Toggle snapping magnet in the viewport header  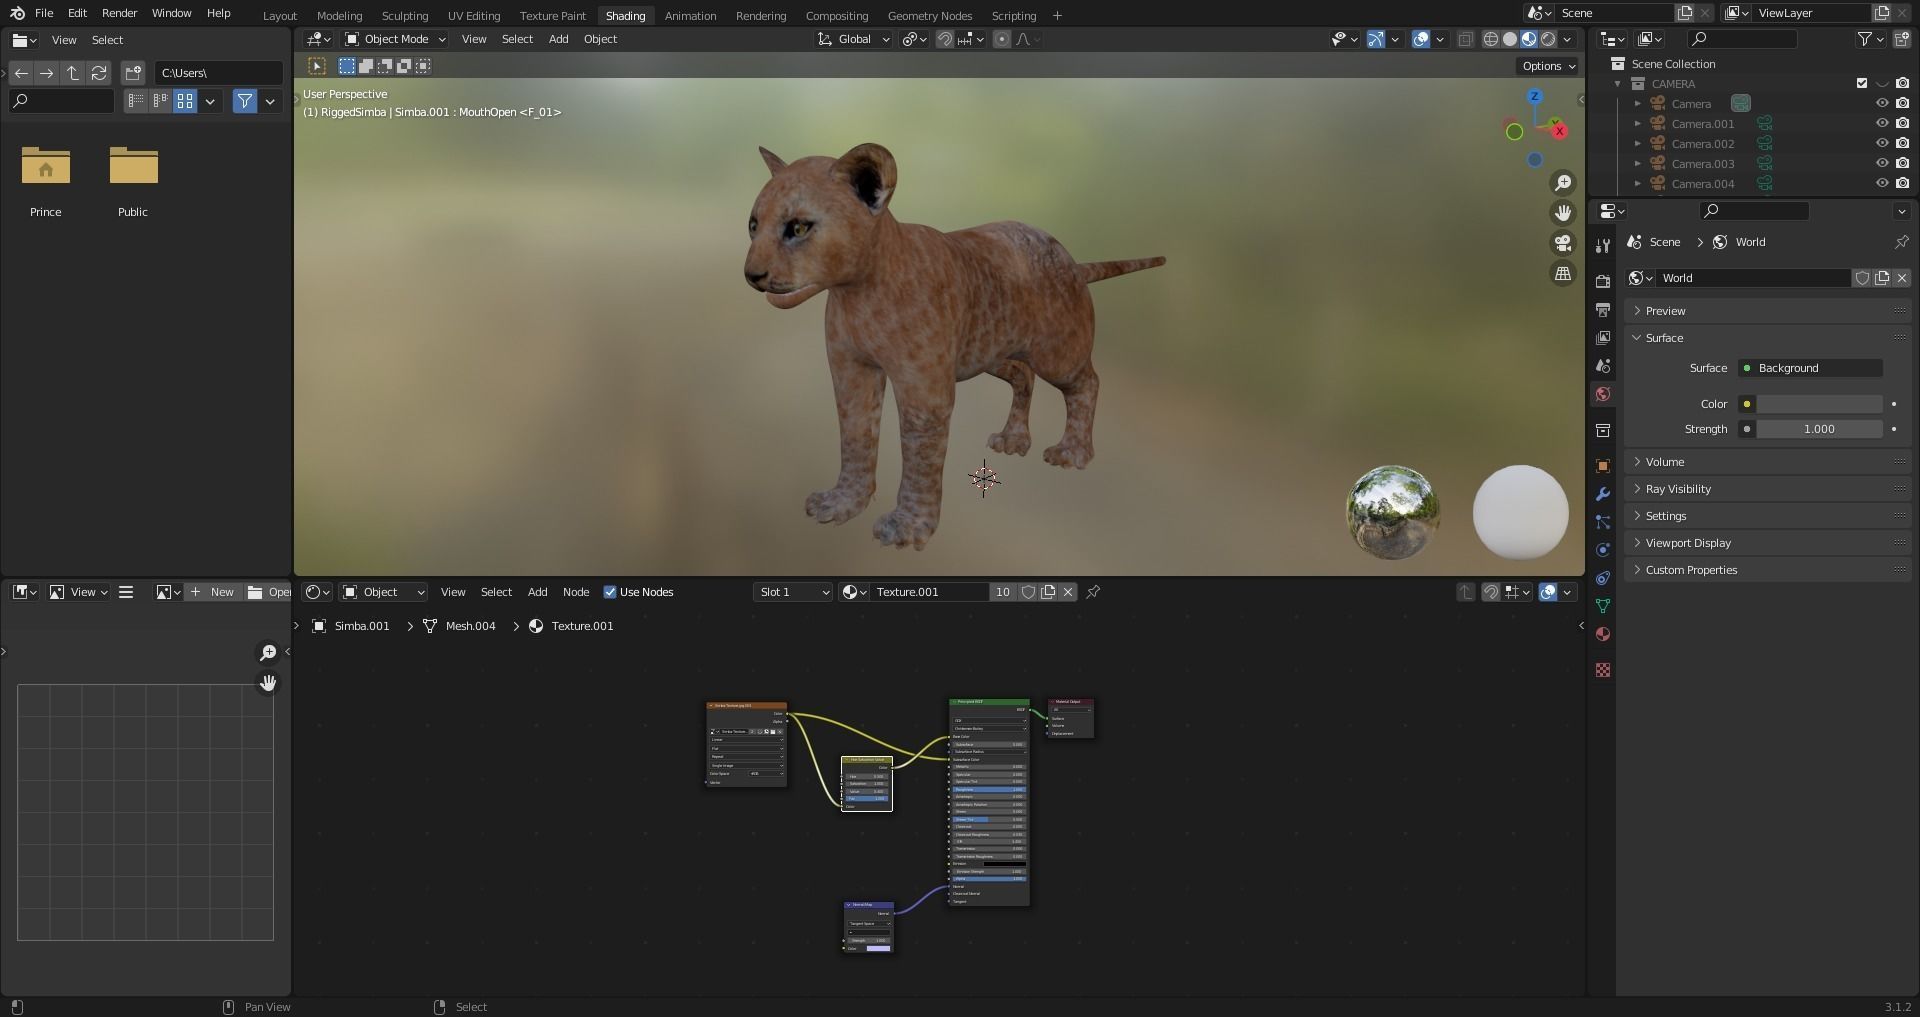[x=944, y=39]
